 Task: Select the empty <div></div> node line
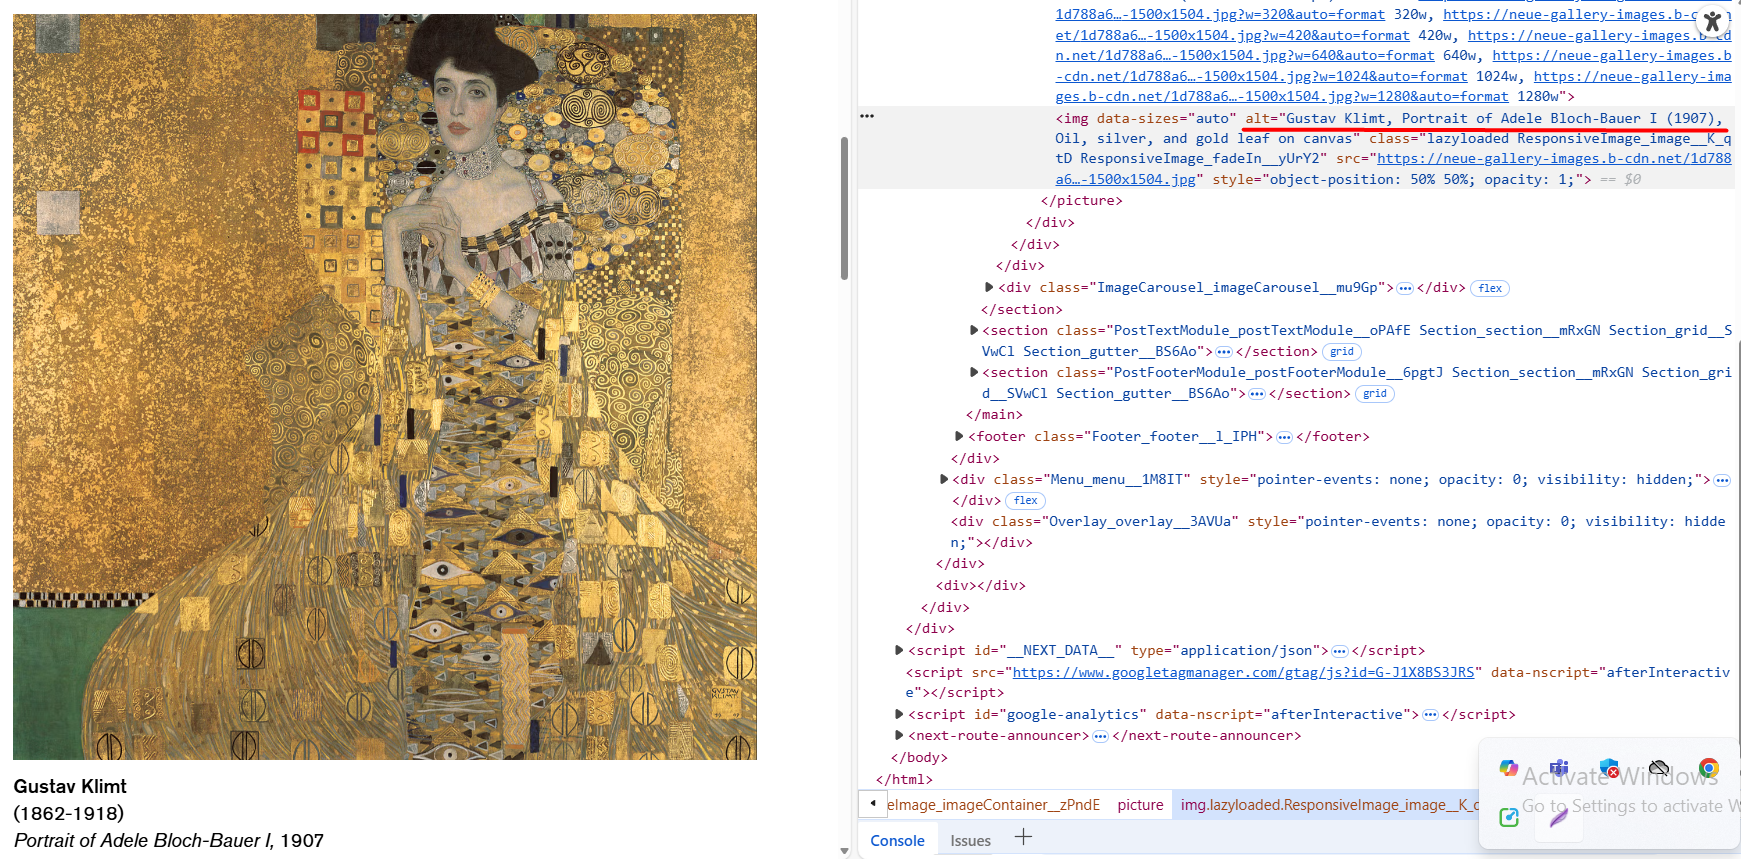point(980,585)
